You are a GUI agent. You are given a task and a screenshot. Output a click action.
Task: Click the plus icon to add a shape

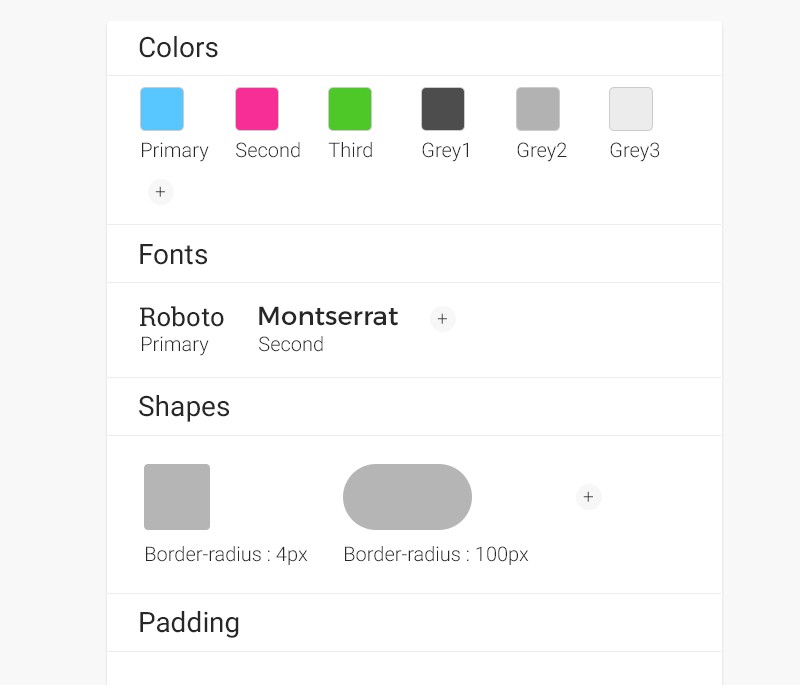[588, 497]
